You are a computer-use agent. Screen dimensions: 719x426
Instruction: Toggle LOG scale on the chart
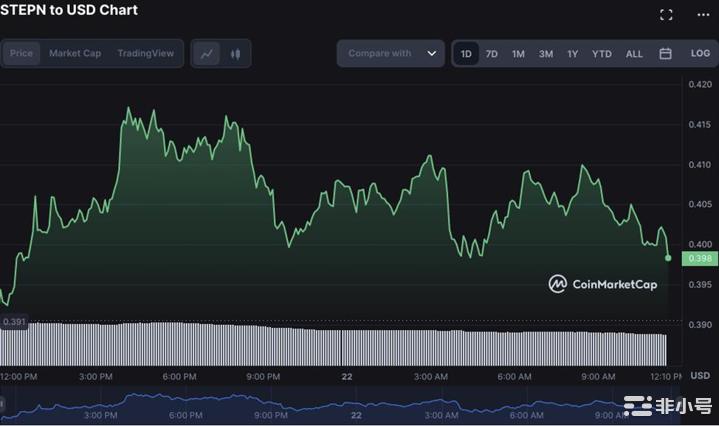click(x=700, y=54)
